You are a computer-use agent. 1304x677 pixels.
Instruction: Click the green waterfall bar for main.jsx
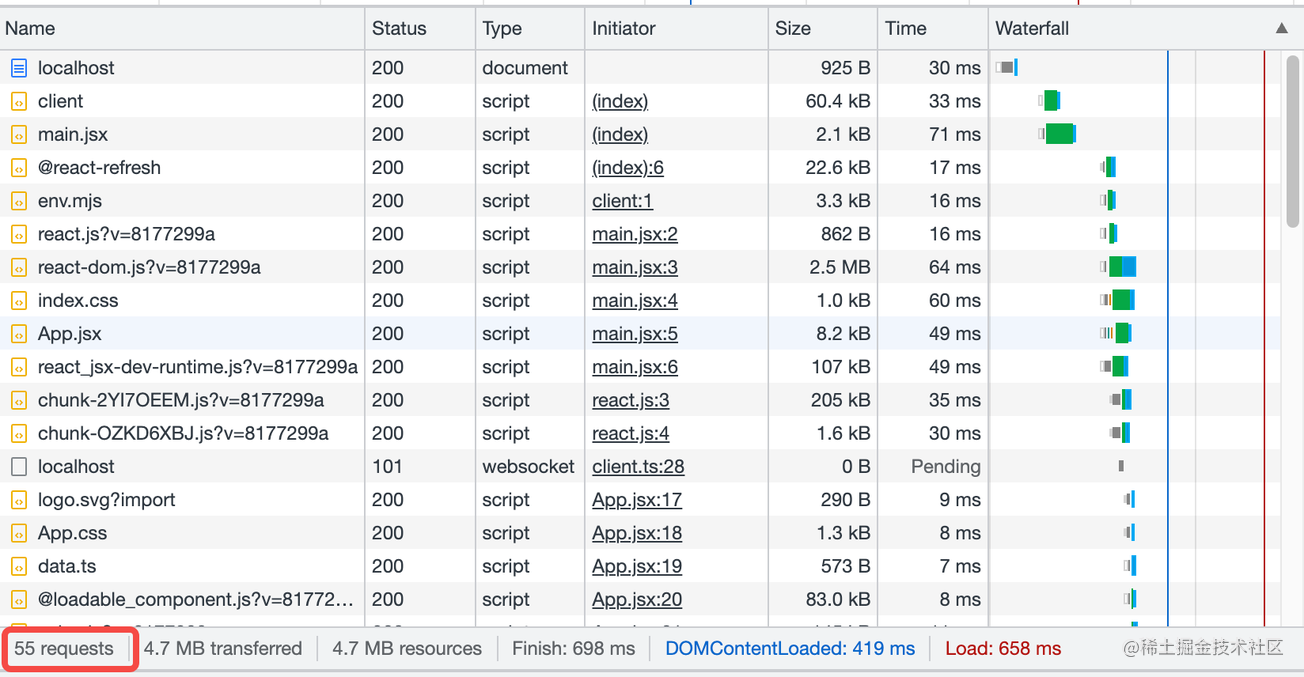pyautogui.click(x=1059, y=134)
